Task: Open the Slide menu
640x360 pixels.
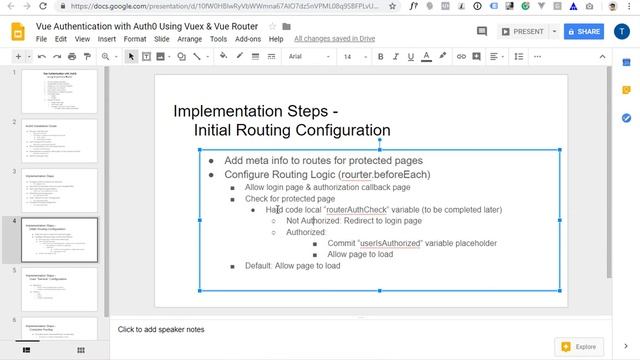Action: point(162,39)
